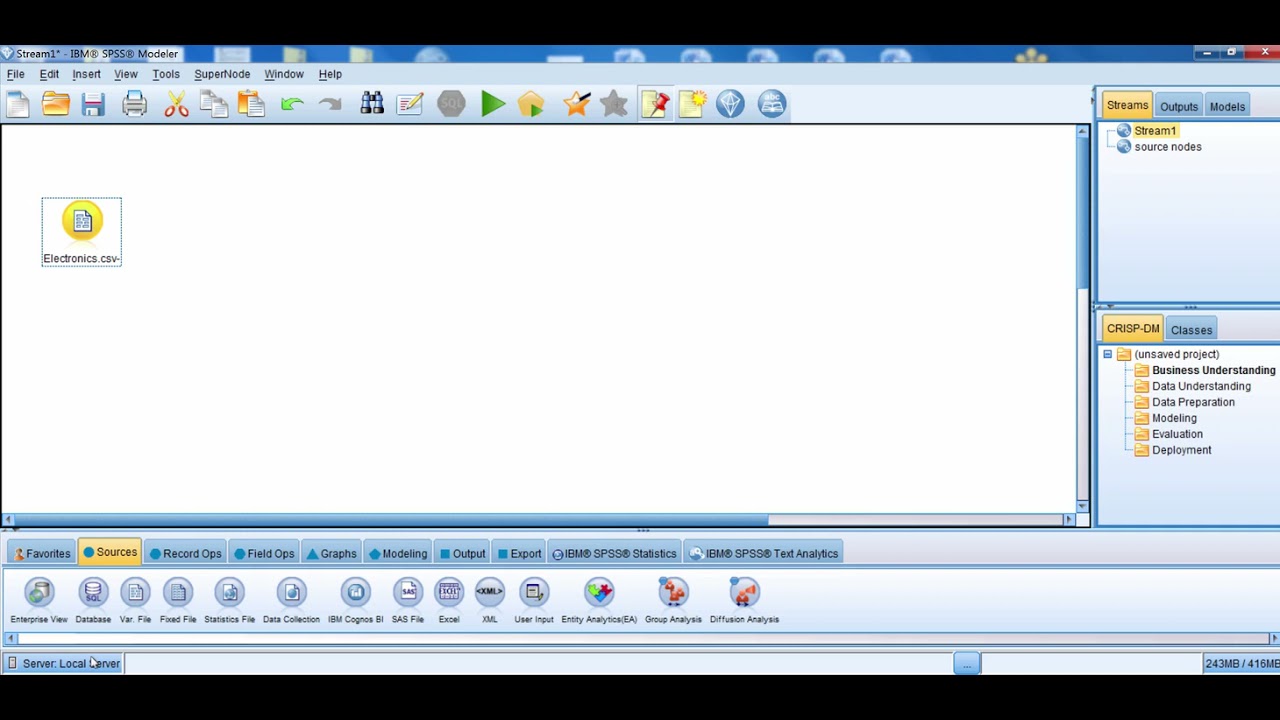Click the Paste clipboard icon
The width and height of the screenshot is (1280, 720).
[x=251, y=104]
